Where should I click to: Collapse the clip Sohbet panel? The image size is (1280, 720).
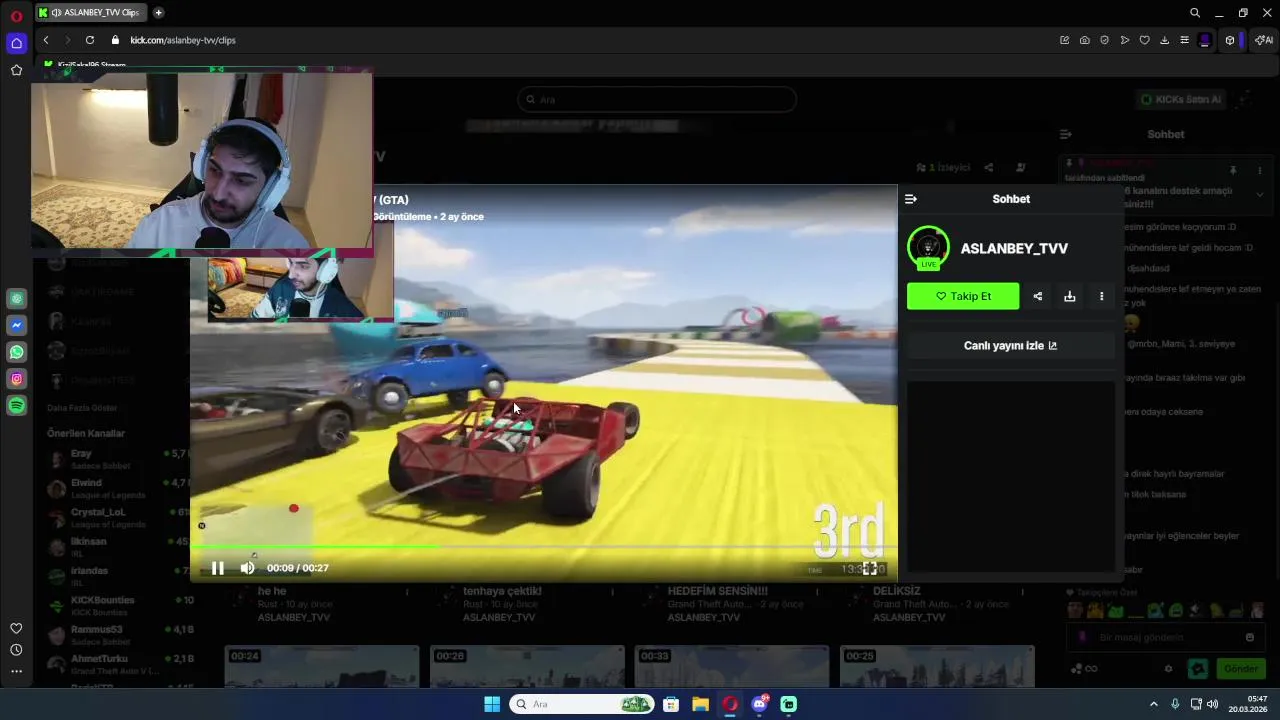(910, 199)
